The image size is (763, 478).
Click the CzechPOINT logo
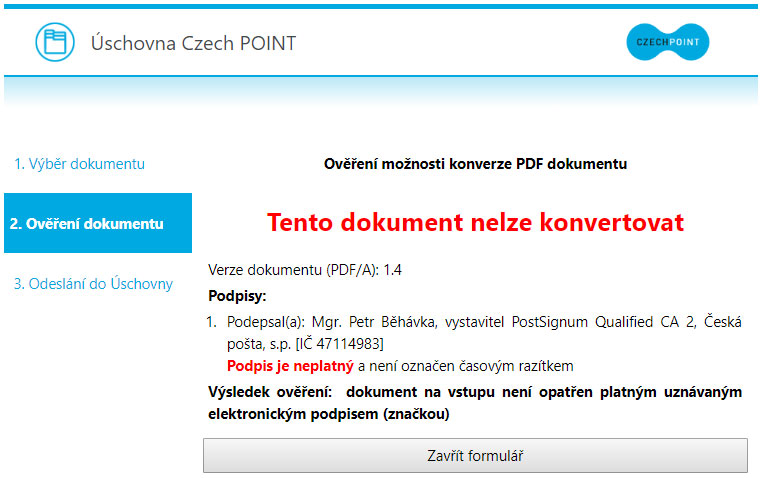pos(668,42)
